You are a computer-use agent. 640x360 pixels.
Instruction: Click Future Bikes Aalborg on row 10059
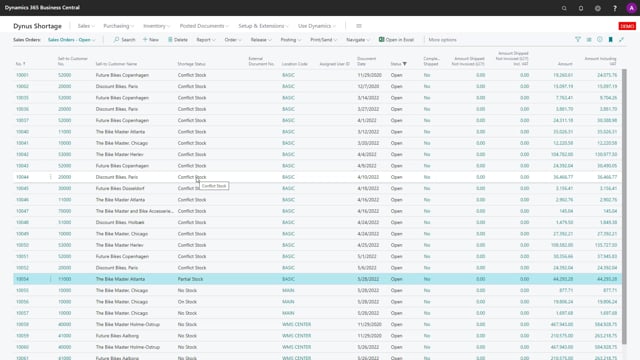[117, 336]
